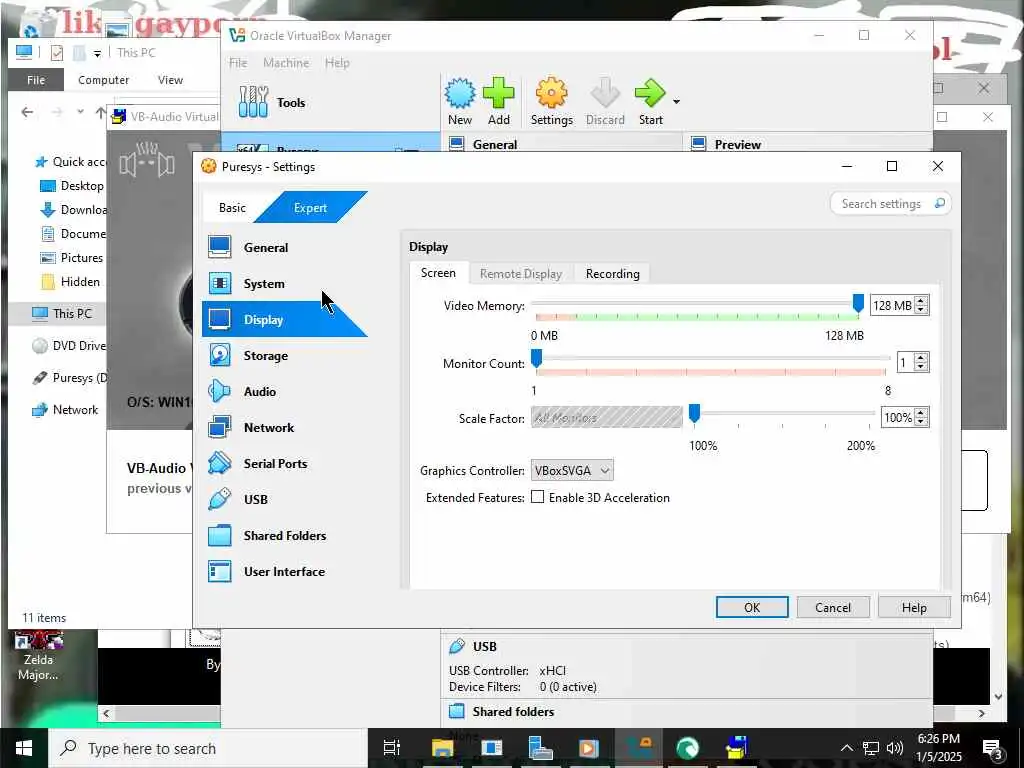Viewport: 1024px width, 768px height.
Task: Open Graphics Controller dropdown
Action: point(571,470)
